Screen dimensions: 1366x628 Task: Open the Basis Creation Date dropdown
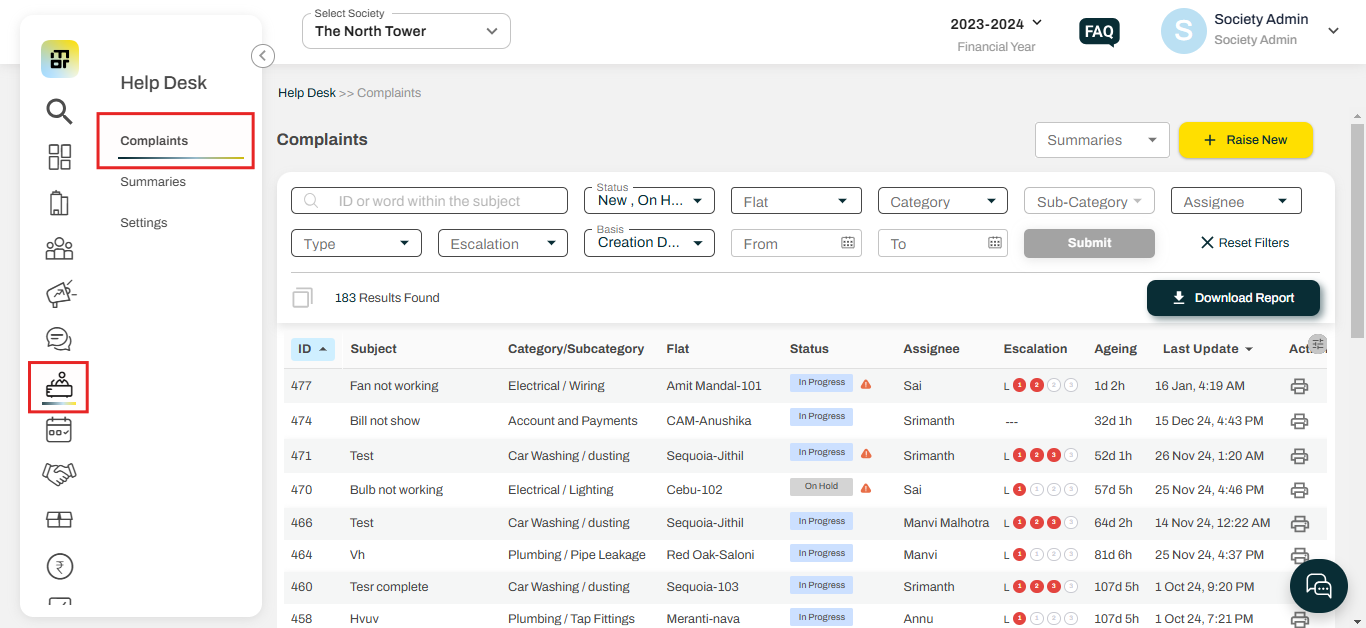(x=649, y=242)
